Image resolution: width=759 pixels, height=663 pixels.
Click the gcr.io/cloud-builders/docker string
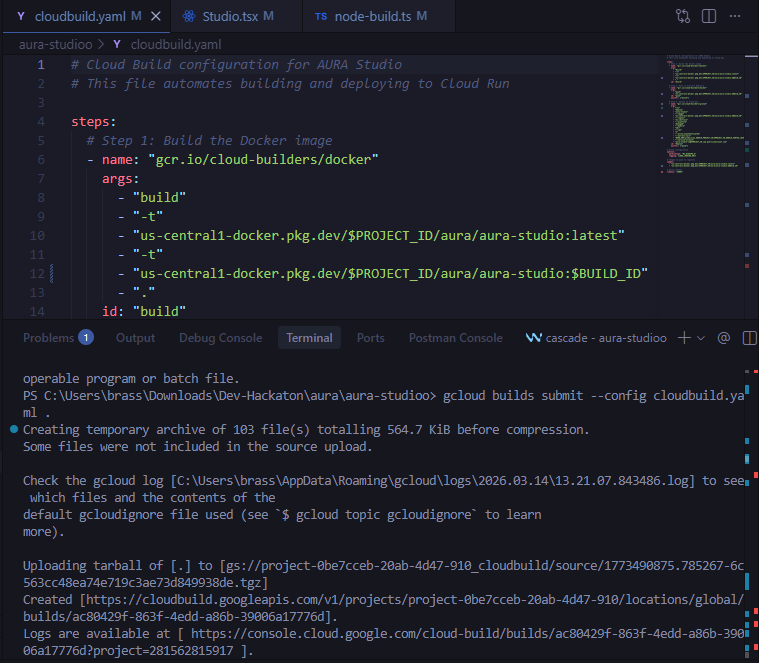[x=263, y=160]
